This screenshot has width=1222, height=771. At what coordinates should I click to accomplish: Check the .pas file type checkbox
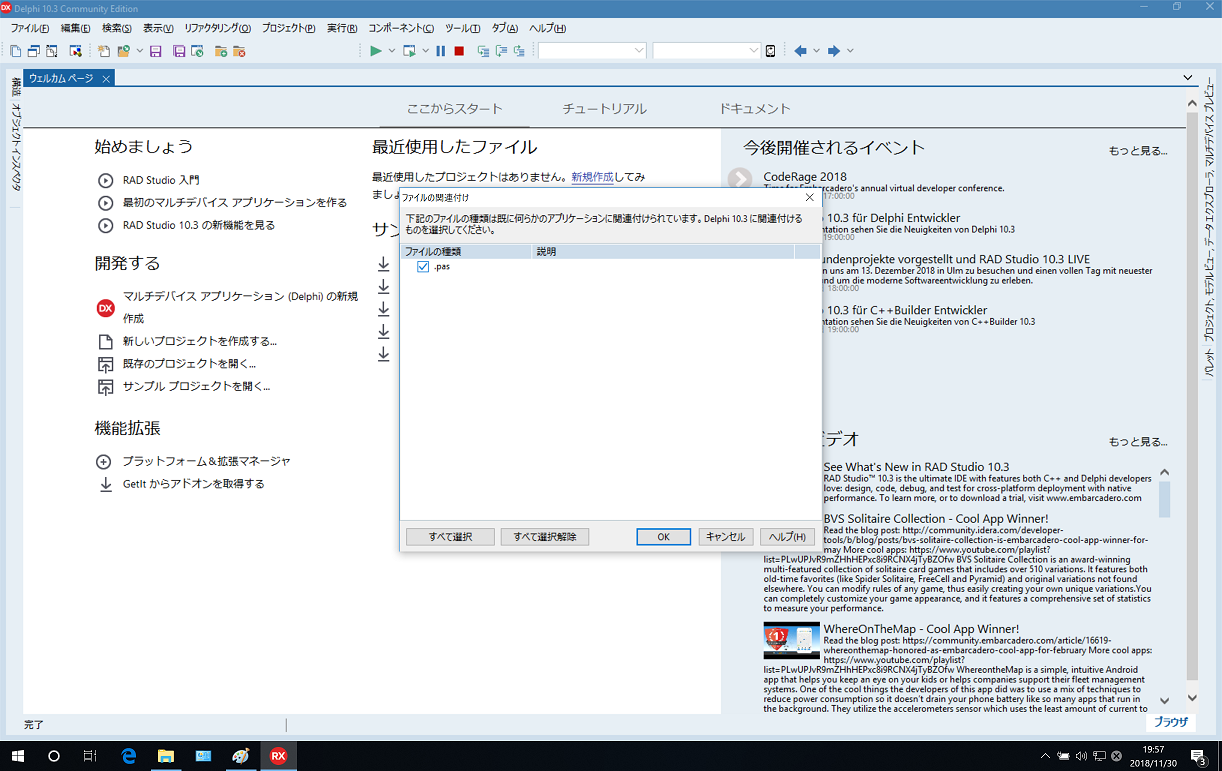click(423, 266)
